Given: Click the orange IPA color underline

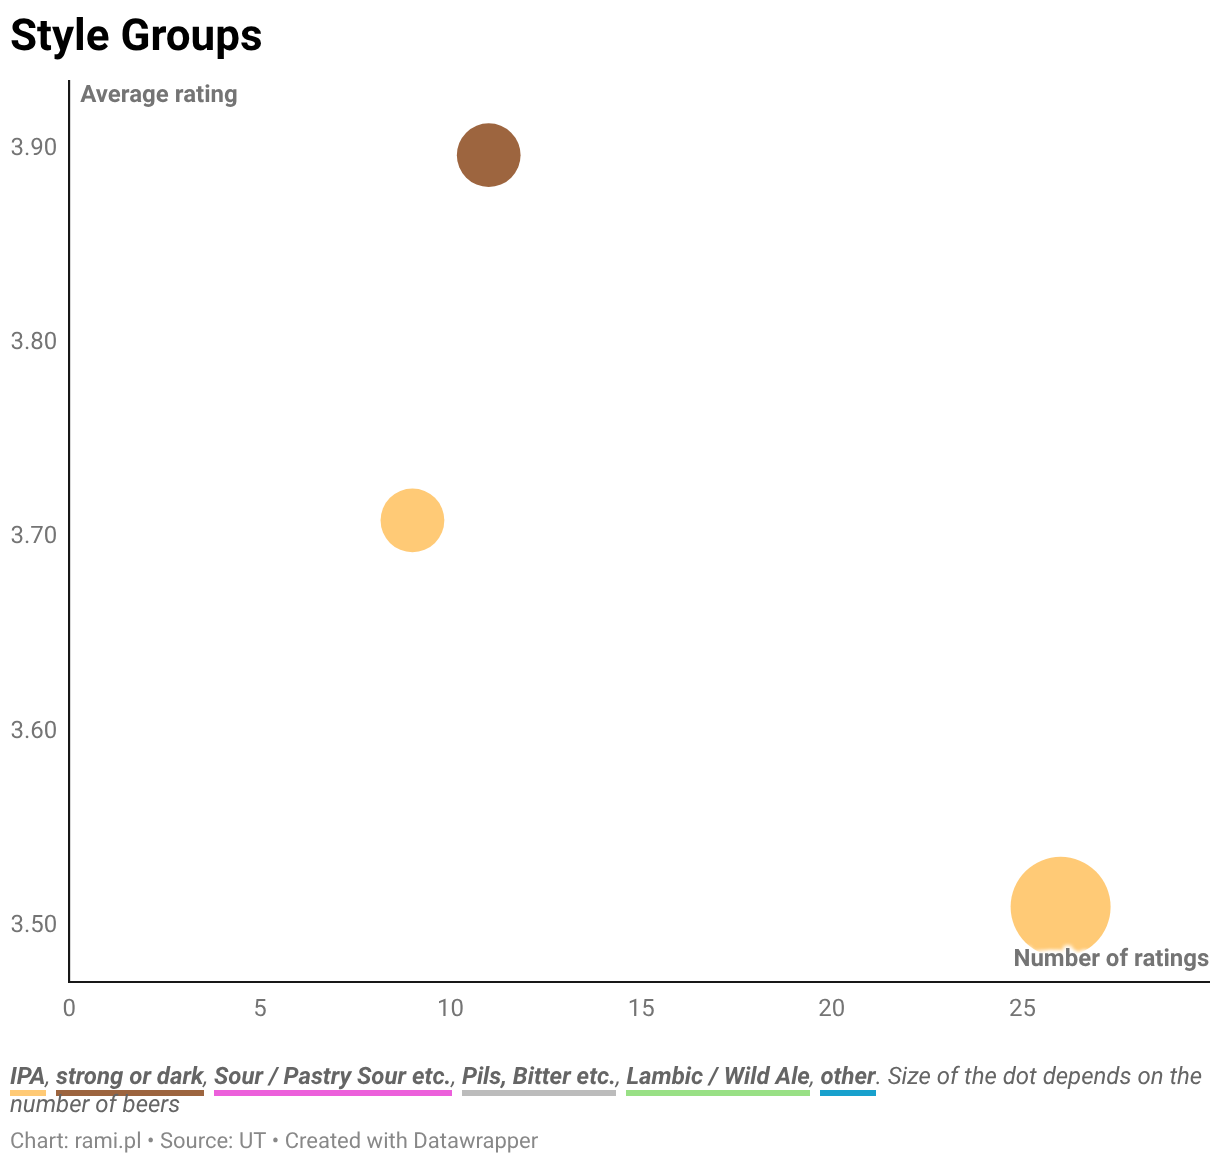Looking at the screenshot, I should [x=28, y=1093].
